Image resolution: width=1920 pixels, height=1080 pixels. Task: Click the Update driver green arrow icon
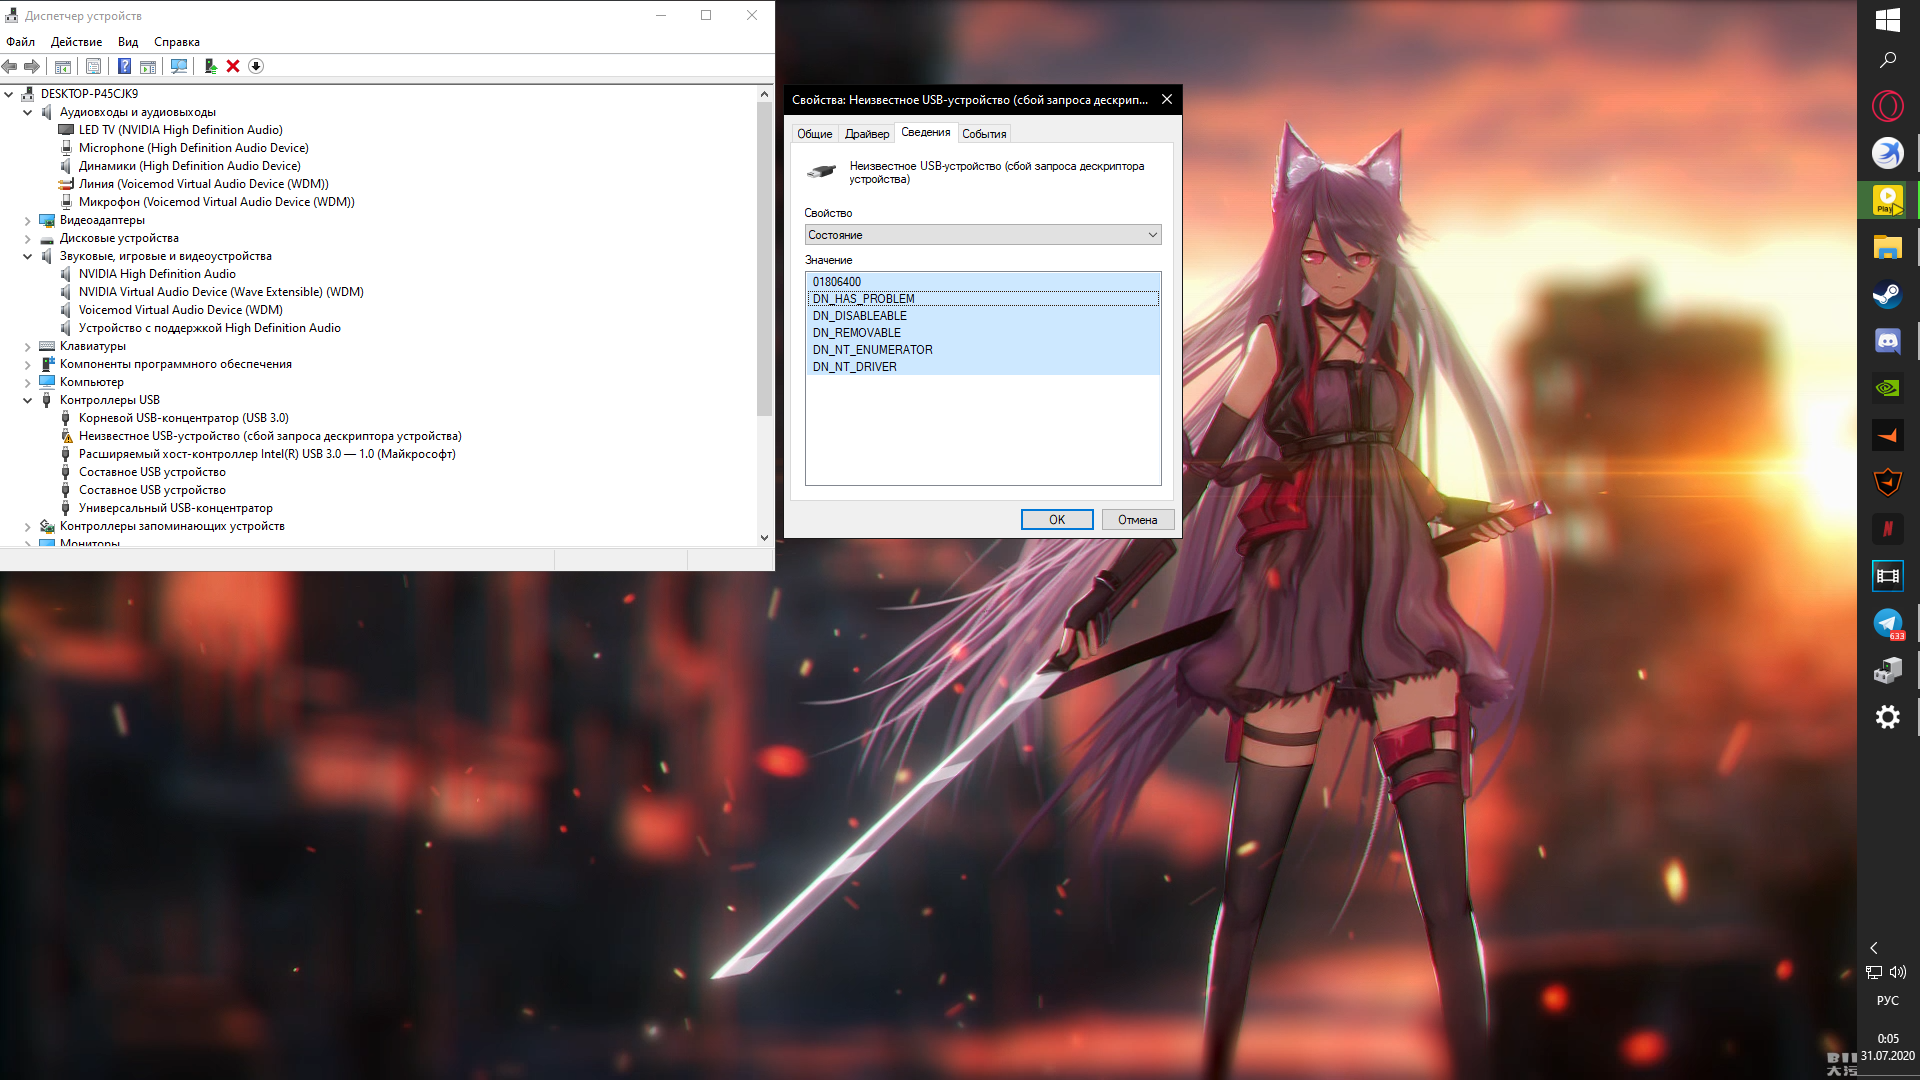point(210,66)
